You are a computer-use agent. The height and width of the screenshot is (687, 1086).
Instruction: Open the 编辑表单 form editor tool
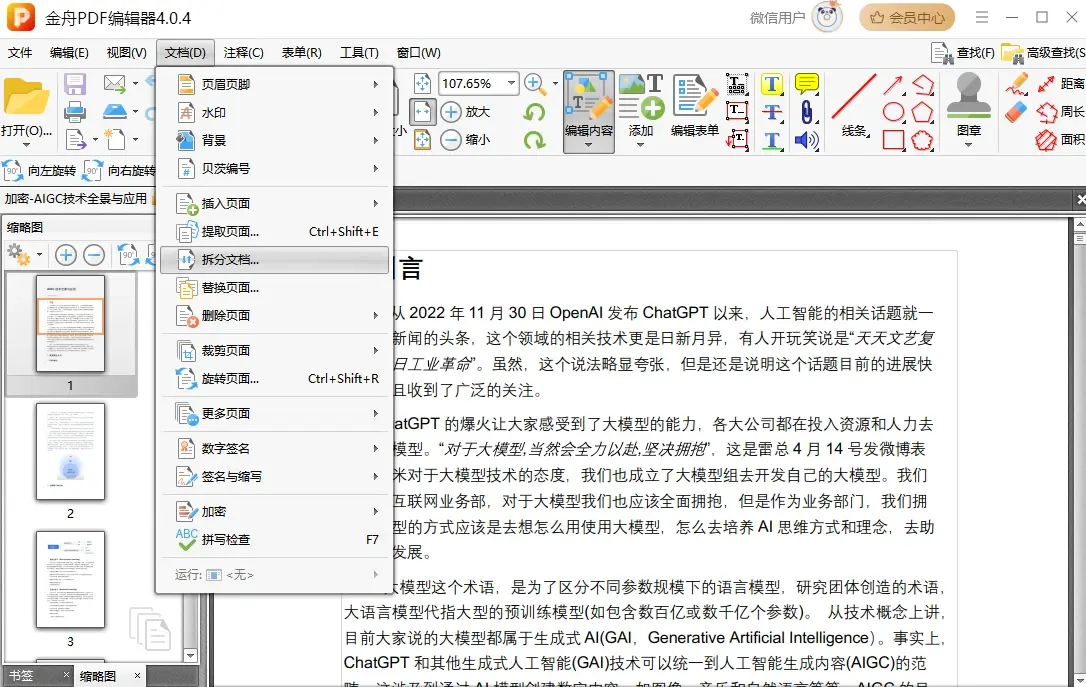695,106
